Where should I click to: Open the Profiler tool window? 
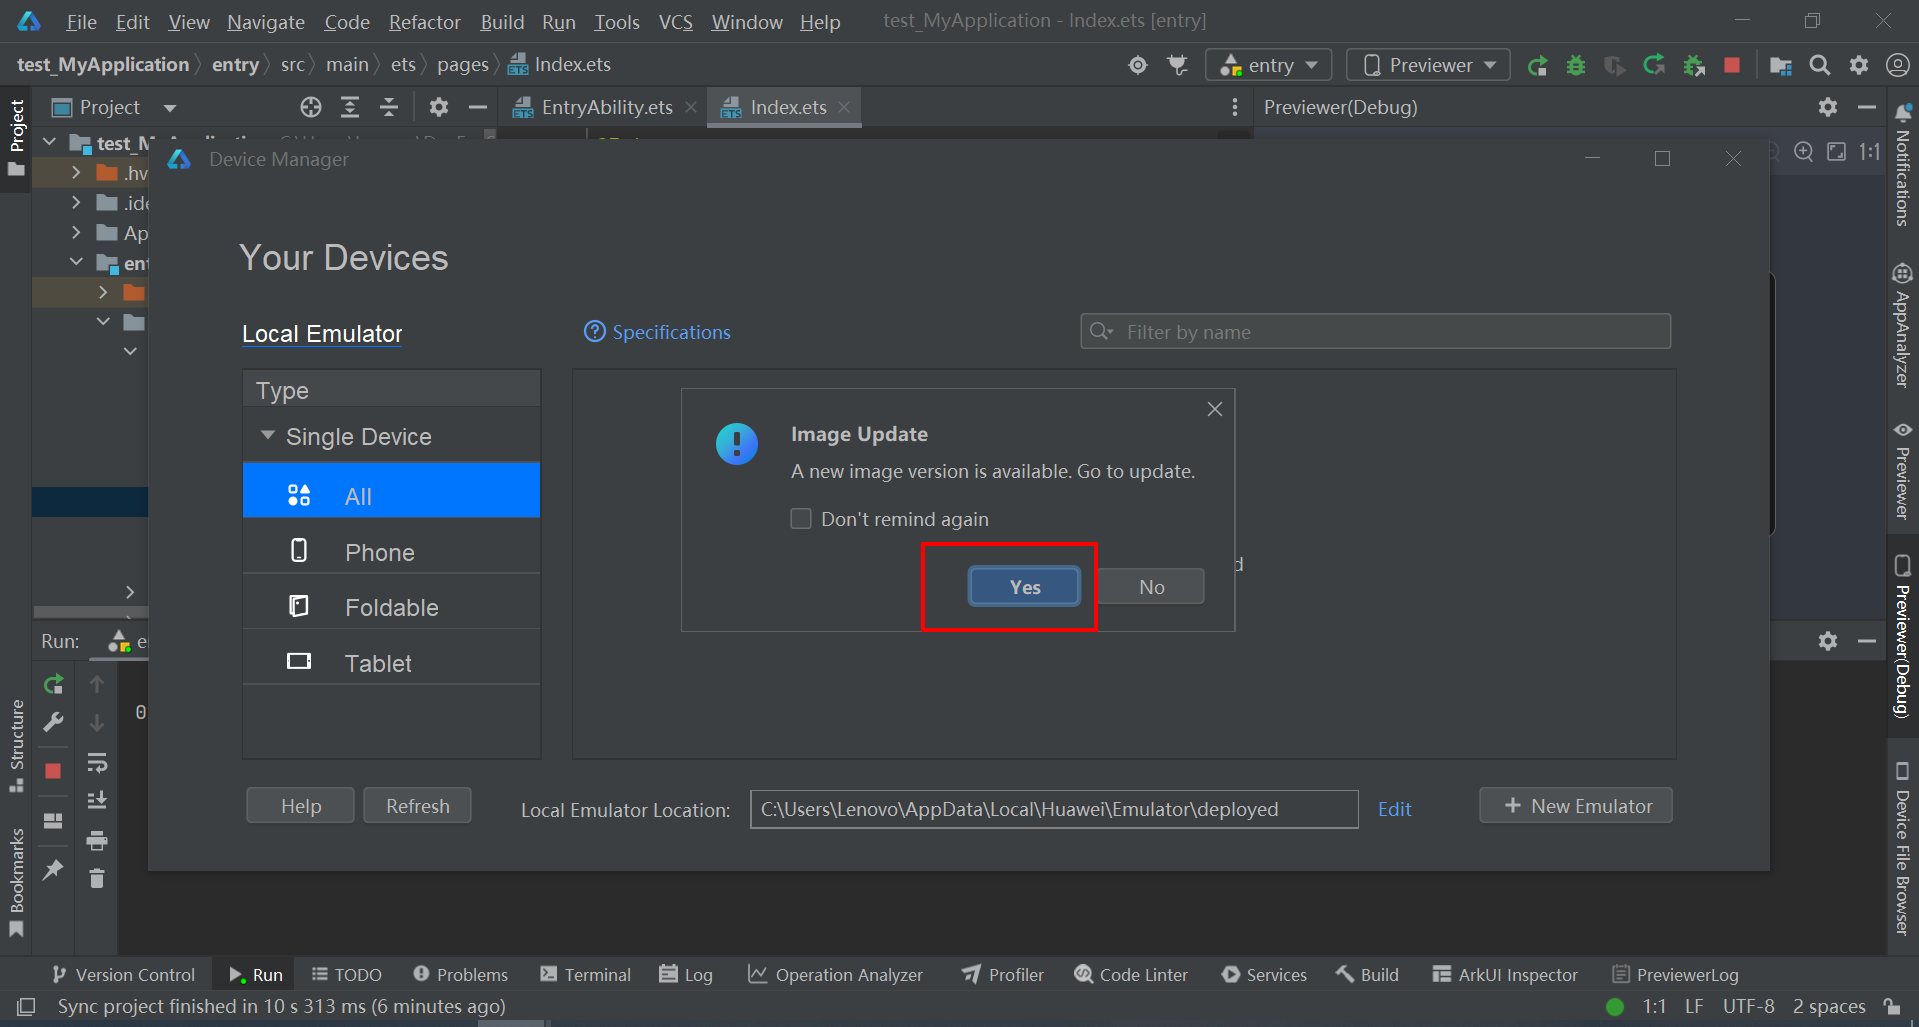(x=1003, y=975)
